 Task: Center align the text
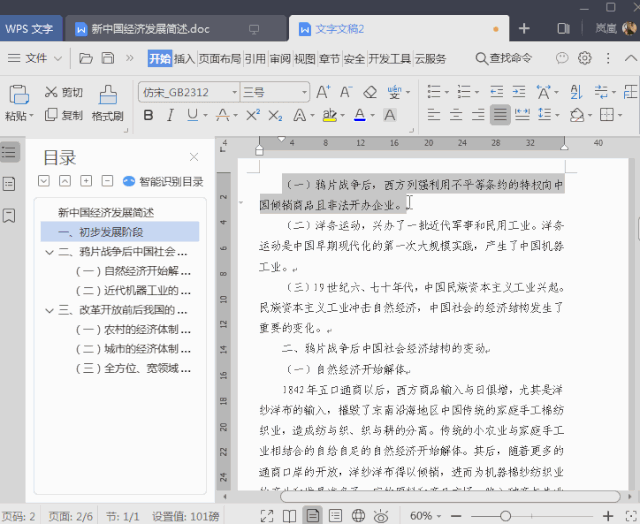[x=456, y=115]
